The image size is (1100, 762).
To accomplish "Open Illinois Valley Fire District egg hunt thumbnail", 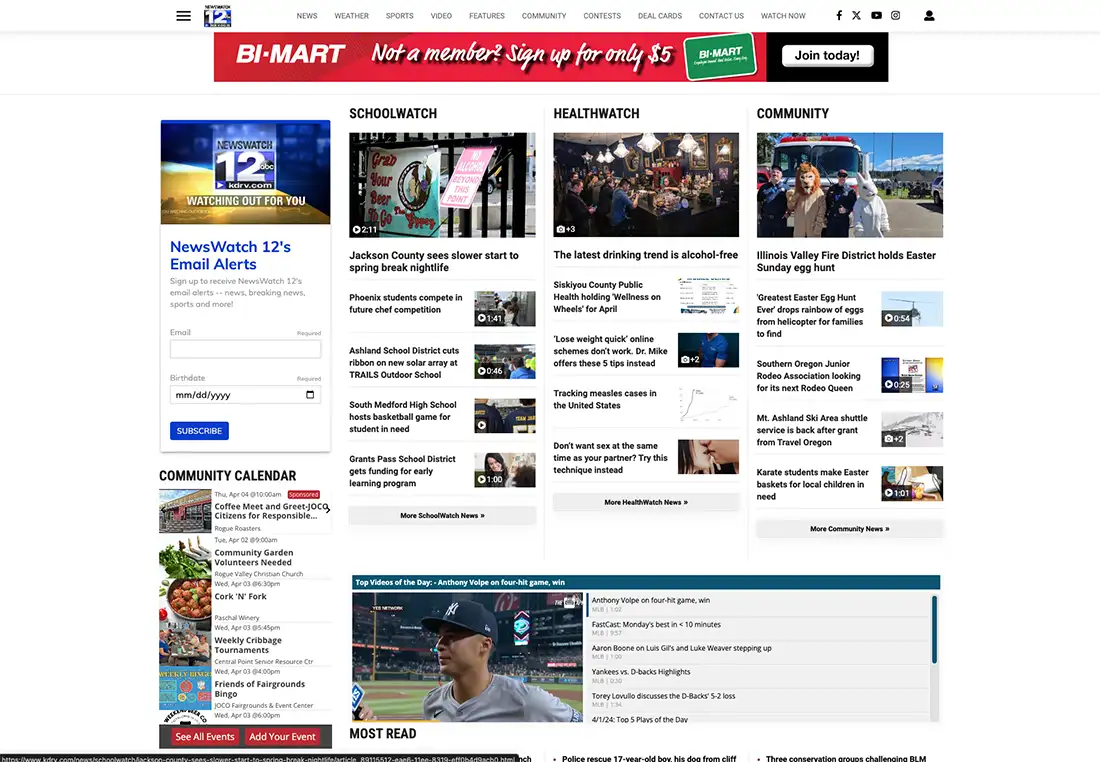I will (850, 185).
